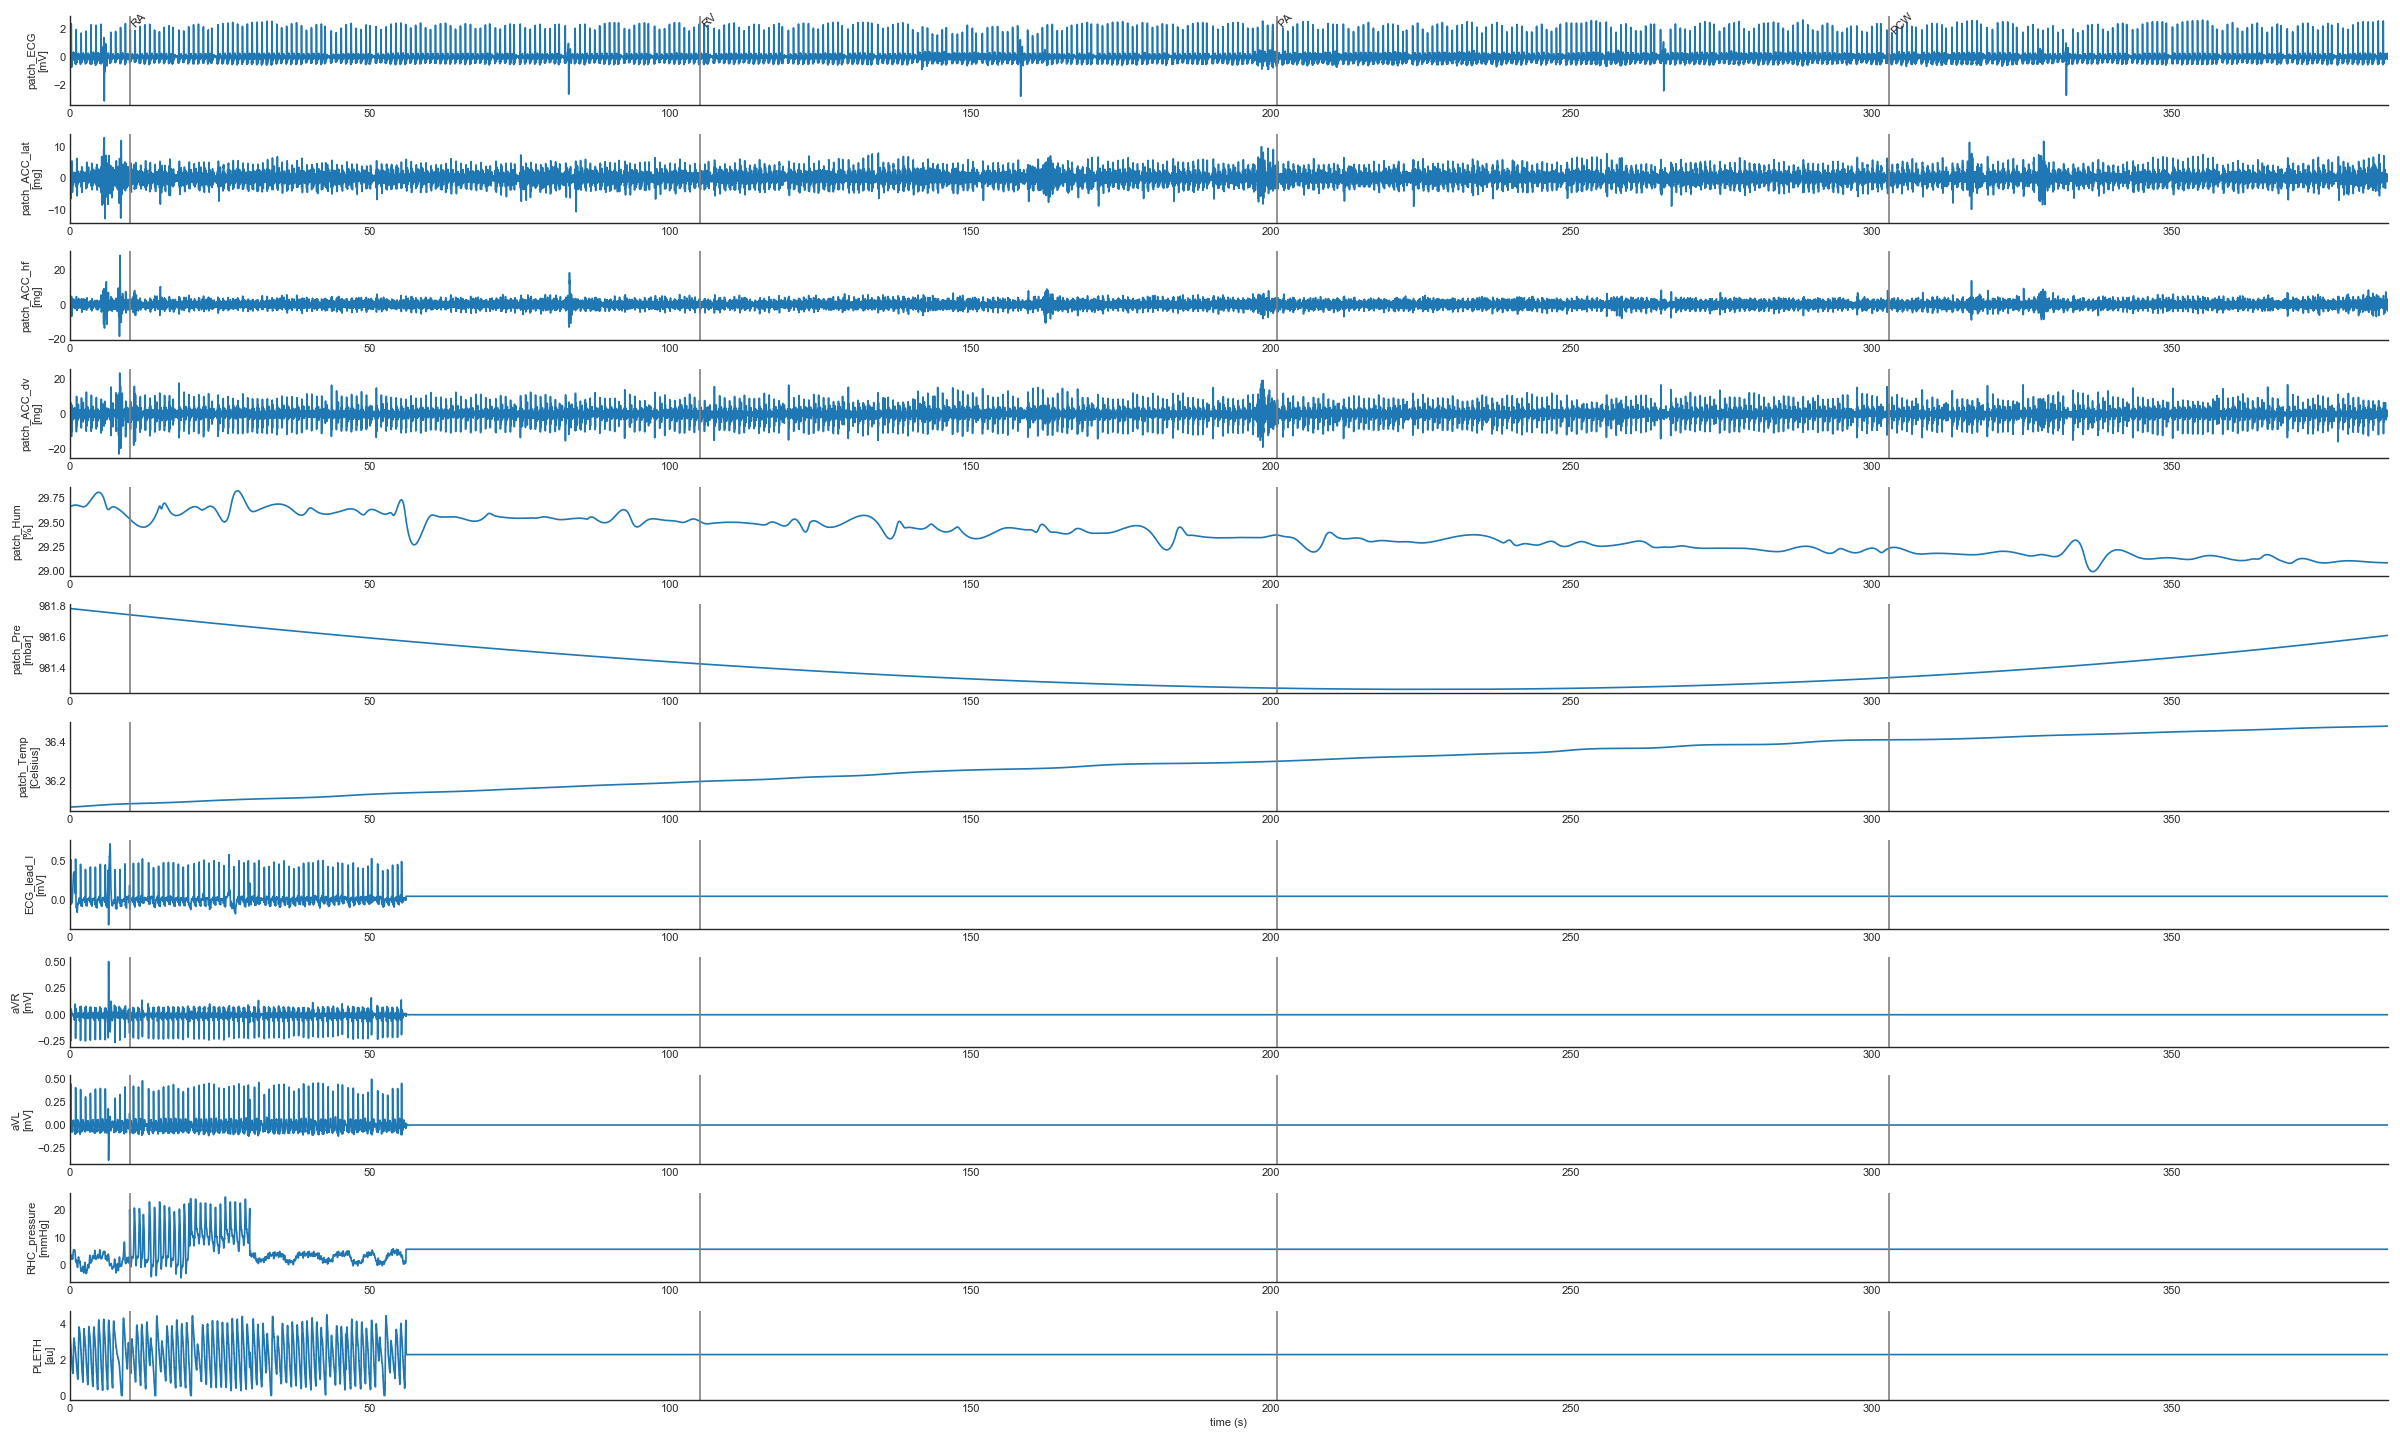The image size is (2400, 1440).
Task: Click the RA marker label at top
Action: [x=138, y=20]
